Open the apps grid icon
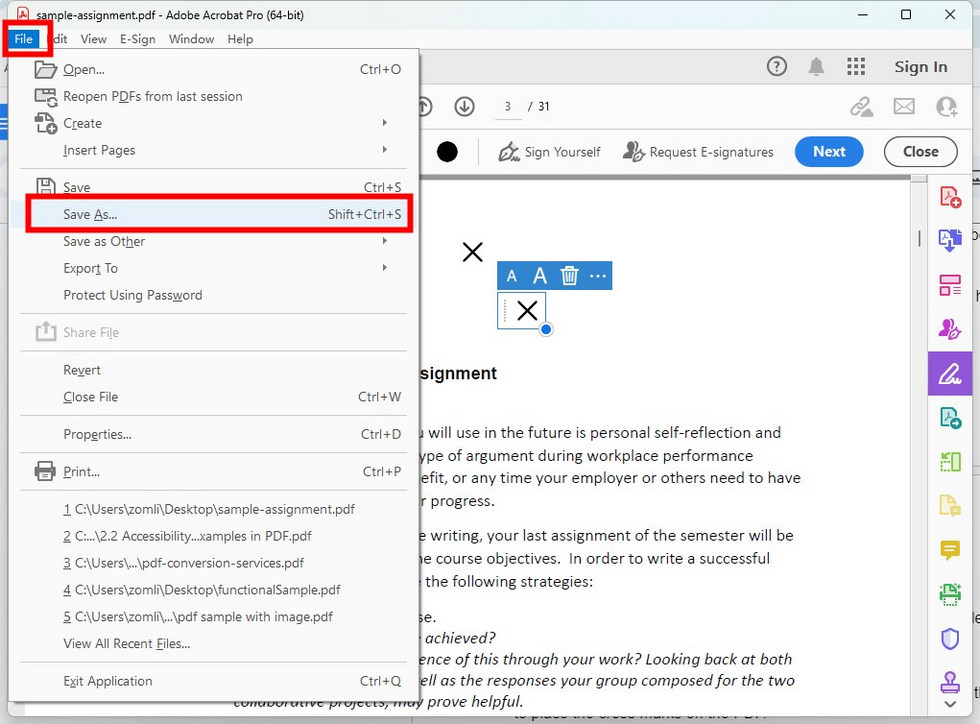Viewport: 980px width, 724px height. [856, 66]
